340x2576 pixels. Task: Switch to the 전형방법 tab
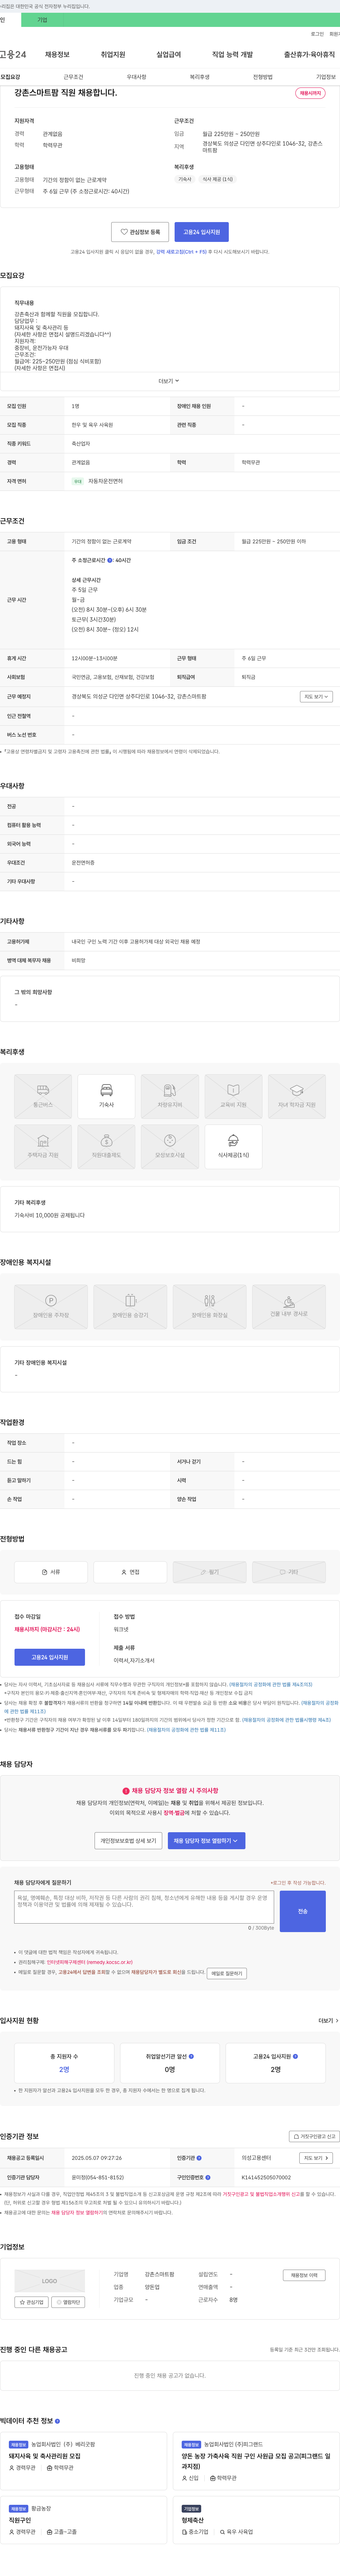pos(263,77)
